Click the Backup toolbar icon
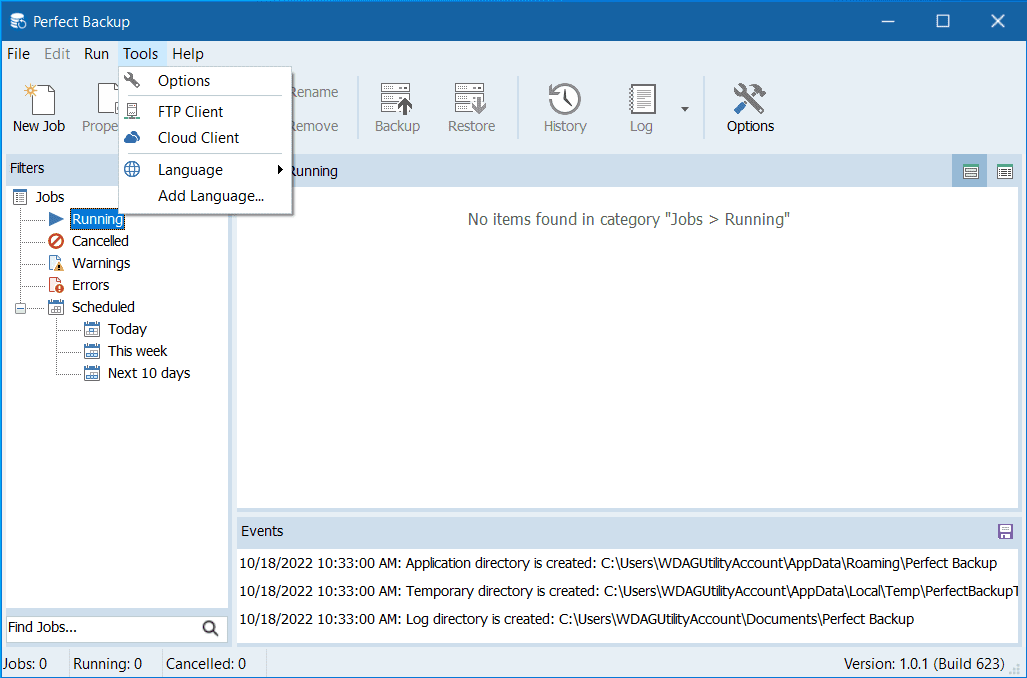1027x678 pixels. pos(397,108)
